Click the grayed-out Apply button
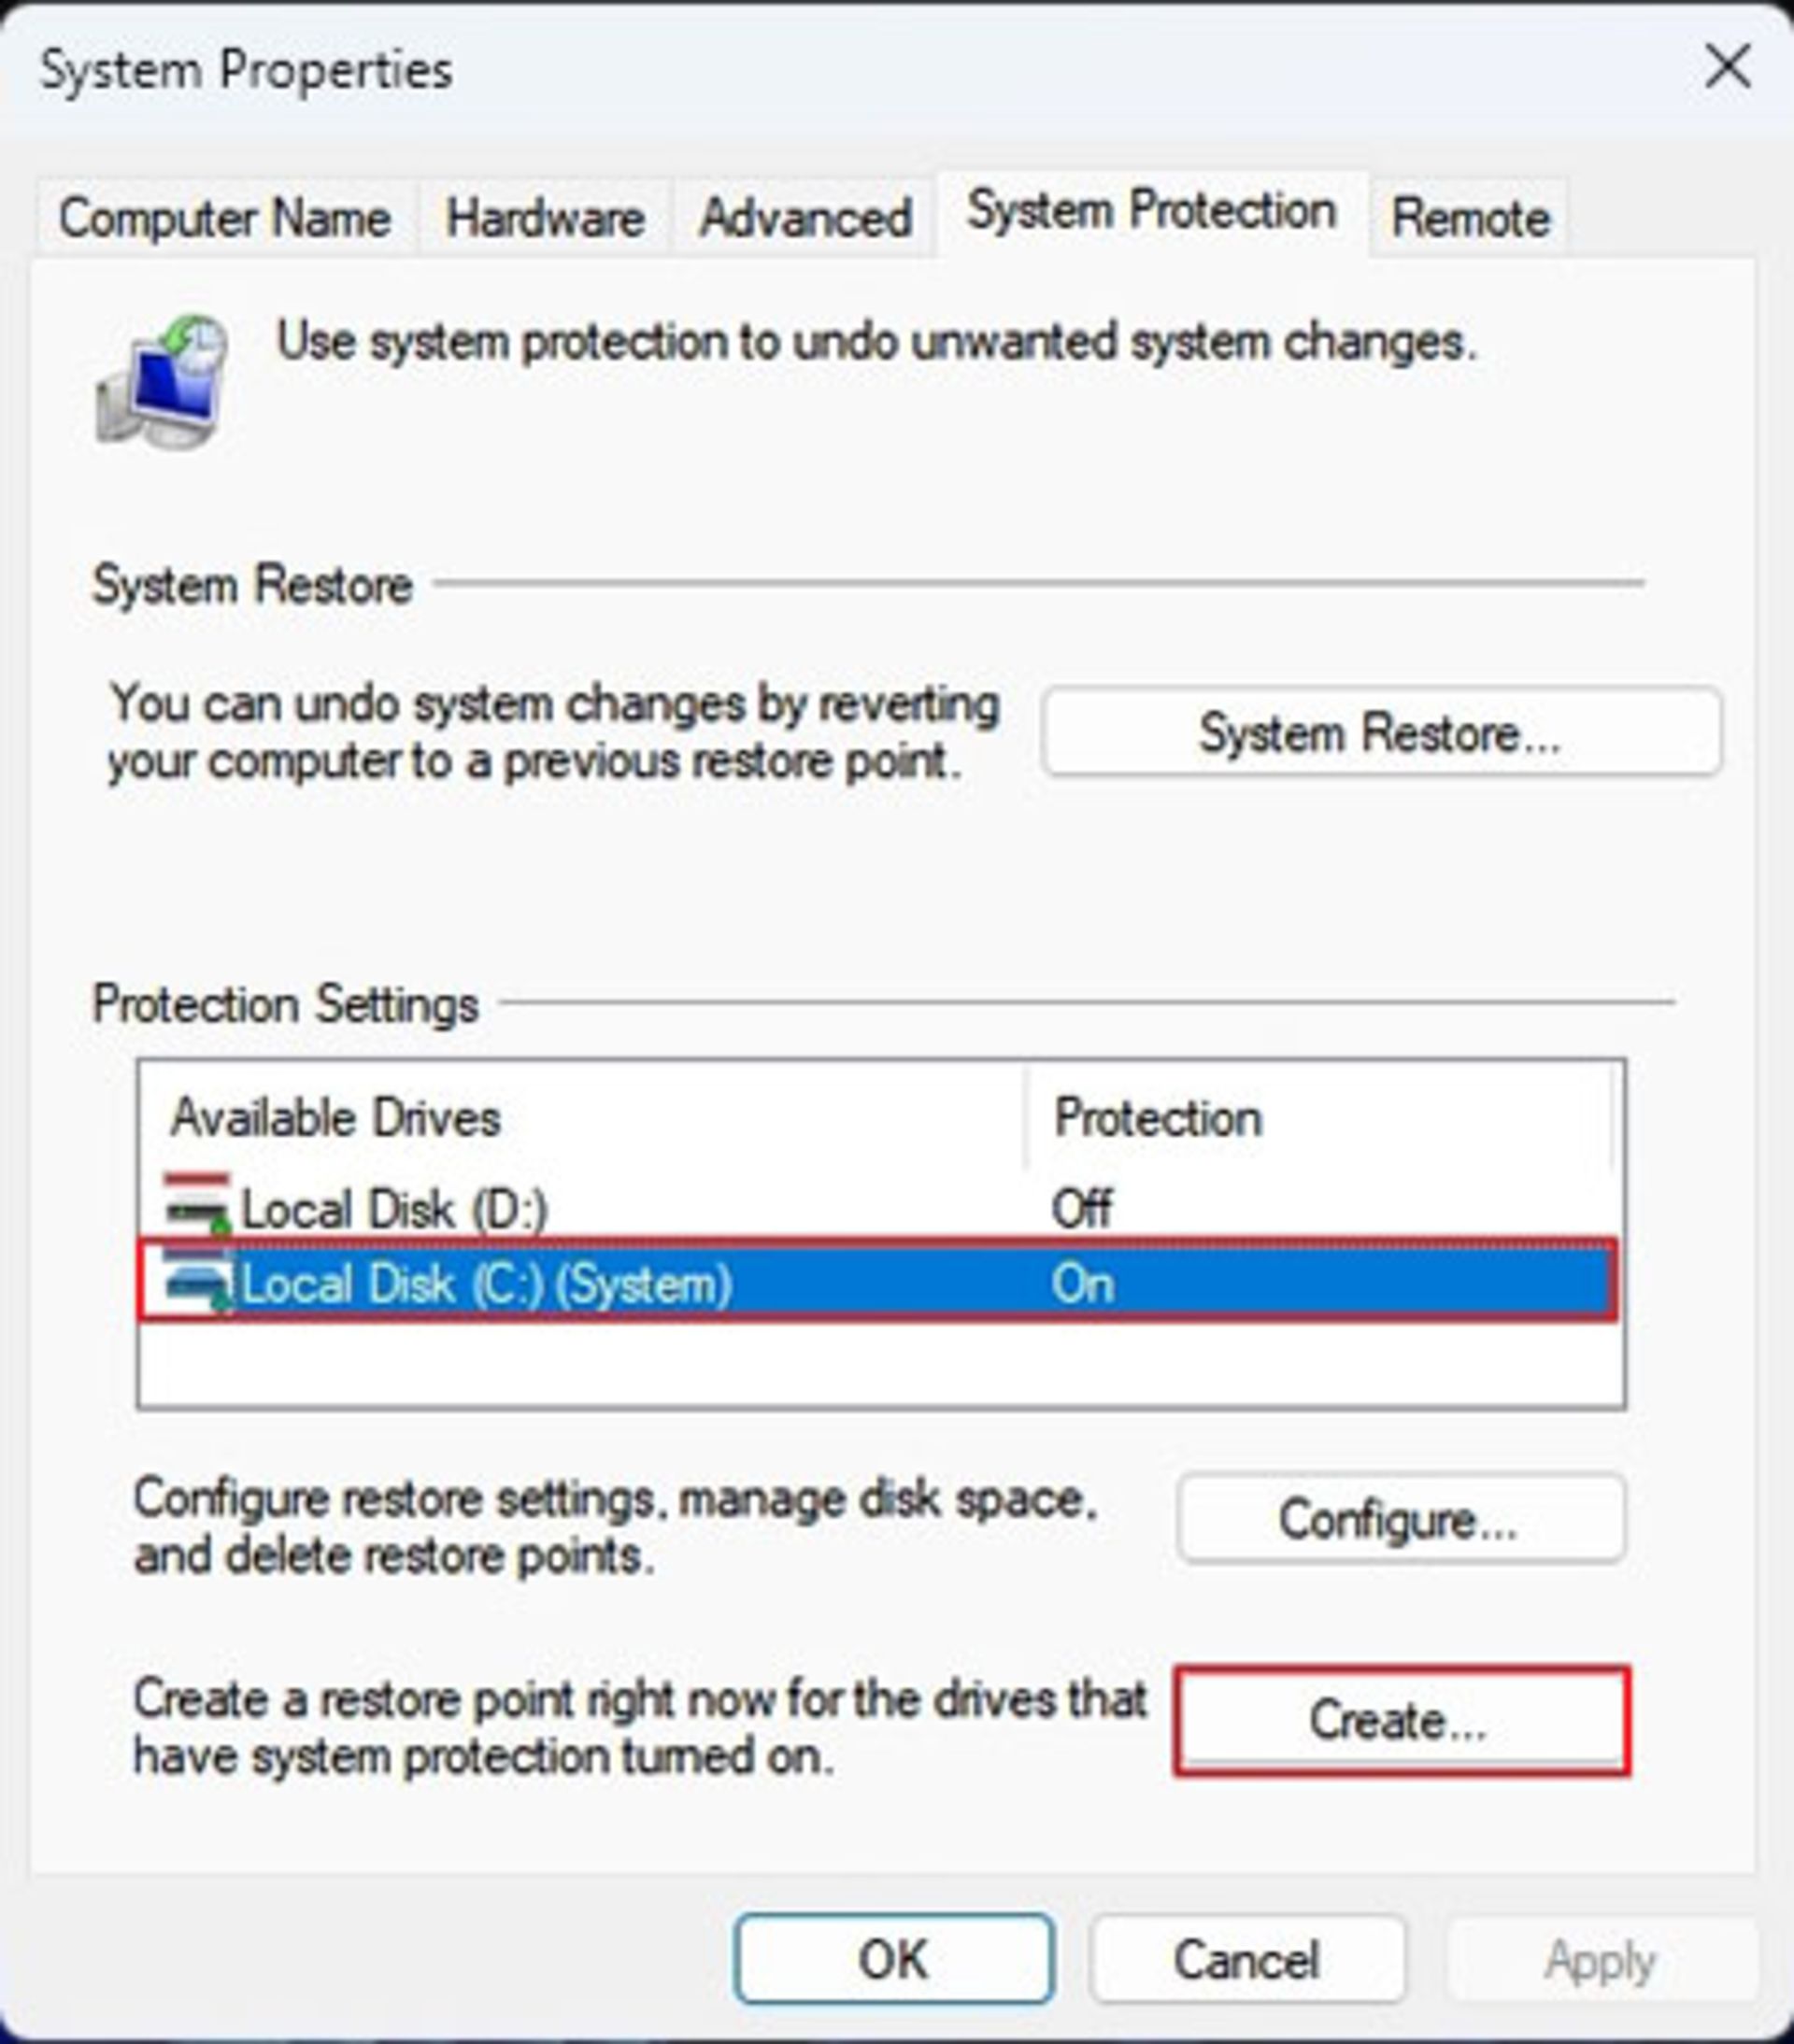This screenshot has width=1794, height=2044. [x=1601, y=1959]
